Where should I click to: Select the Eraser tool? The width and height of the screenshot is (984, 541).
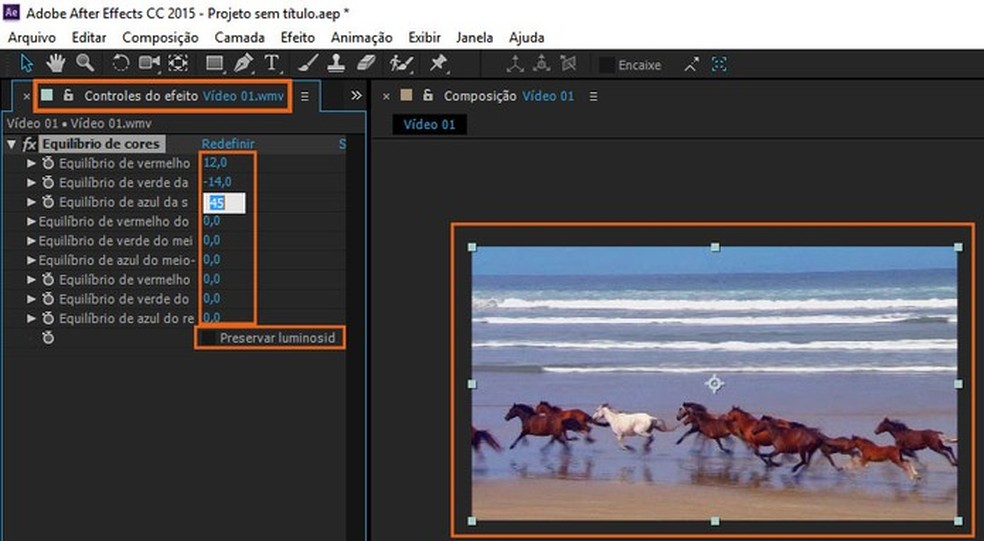click(365, 63)
